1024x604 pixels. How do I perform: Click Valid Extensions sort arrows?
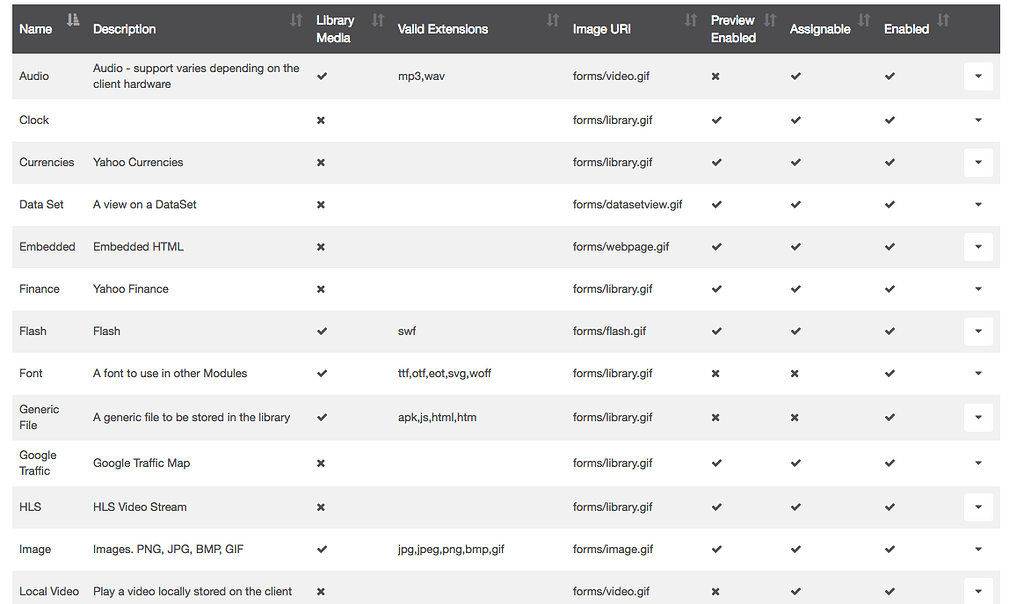(553, 21)
